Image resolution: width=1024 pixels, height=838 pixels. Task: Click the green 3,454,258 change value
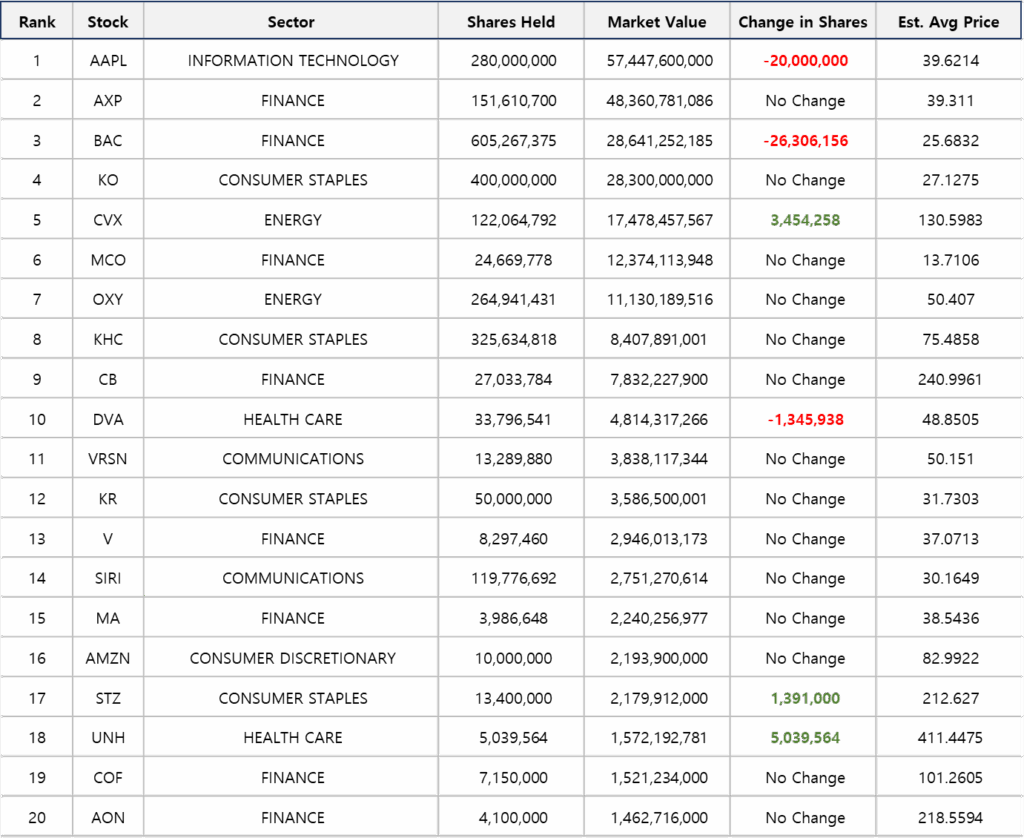(x=805, y=220)
